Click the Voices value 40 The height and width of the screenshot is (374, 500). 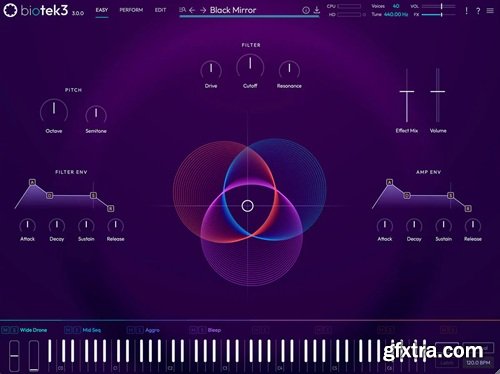pos(396,6)
